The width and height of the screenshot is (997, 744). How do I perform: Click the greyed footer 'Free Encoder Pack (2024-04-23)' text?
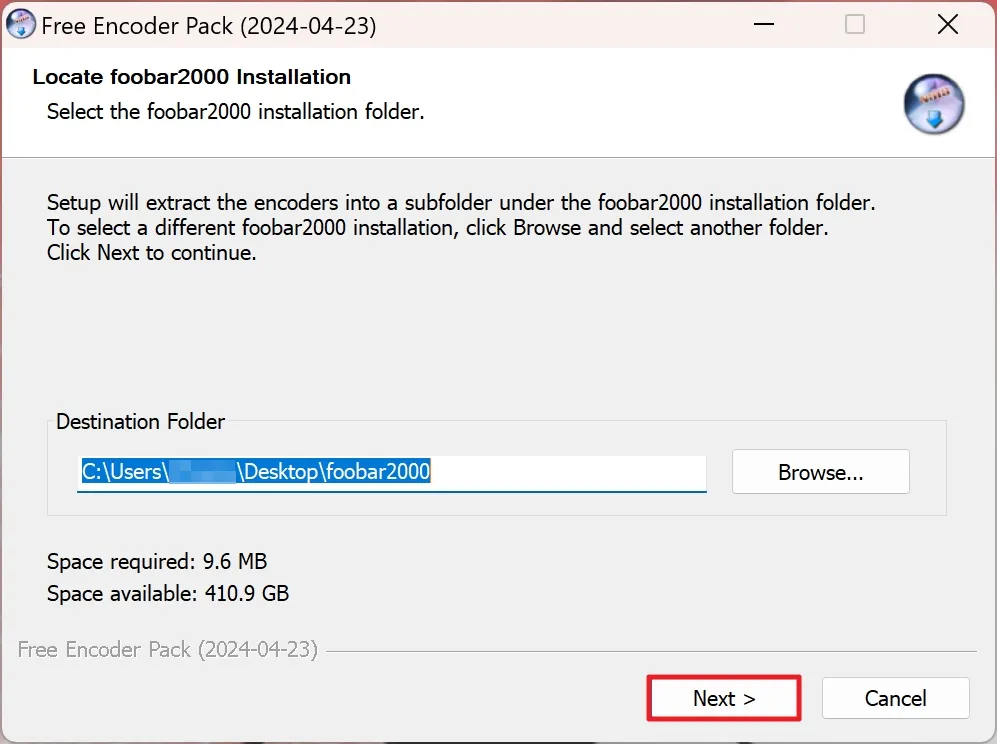click(168, 649)
